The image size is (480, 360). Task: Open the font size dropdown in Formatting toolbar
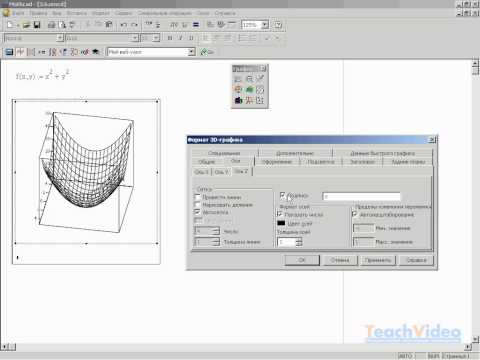(x=156, y=38)
